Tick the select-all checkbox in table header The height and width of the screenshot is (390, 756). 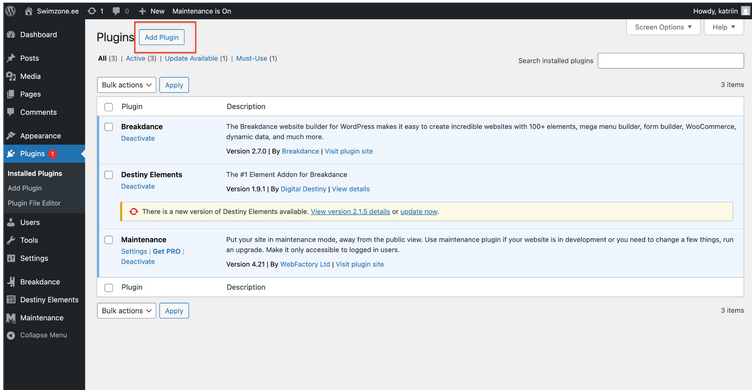pos(109,107)
